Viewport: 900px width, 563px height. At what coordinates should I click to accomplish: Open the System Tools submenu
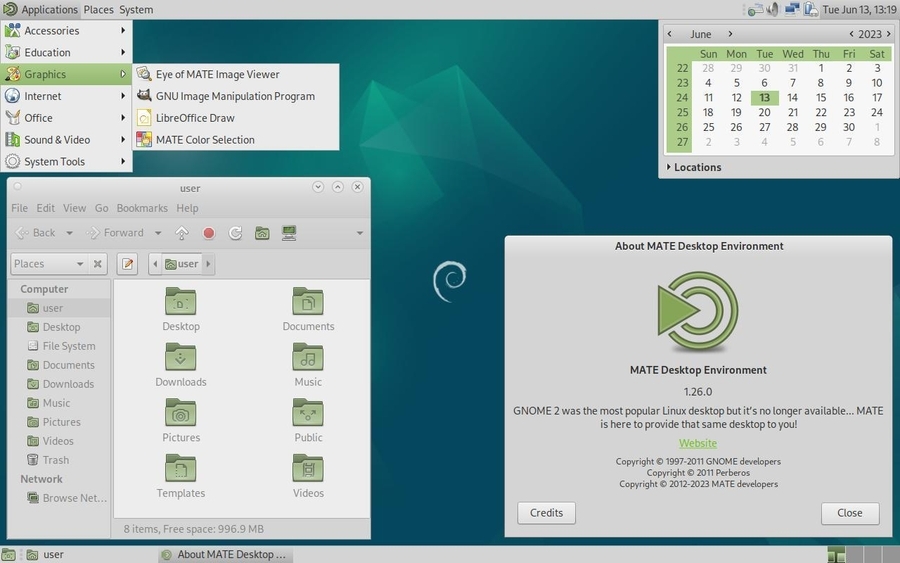(66, 161)
